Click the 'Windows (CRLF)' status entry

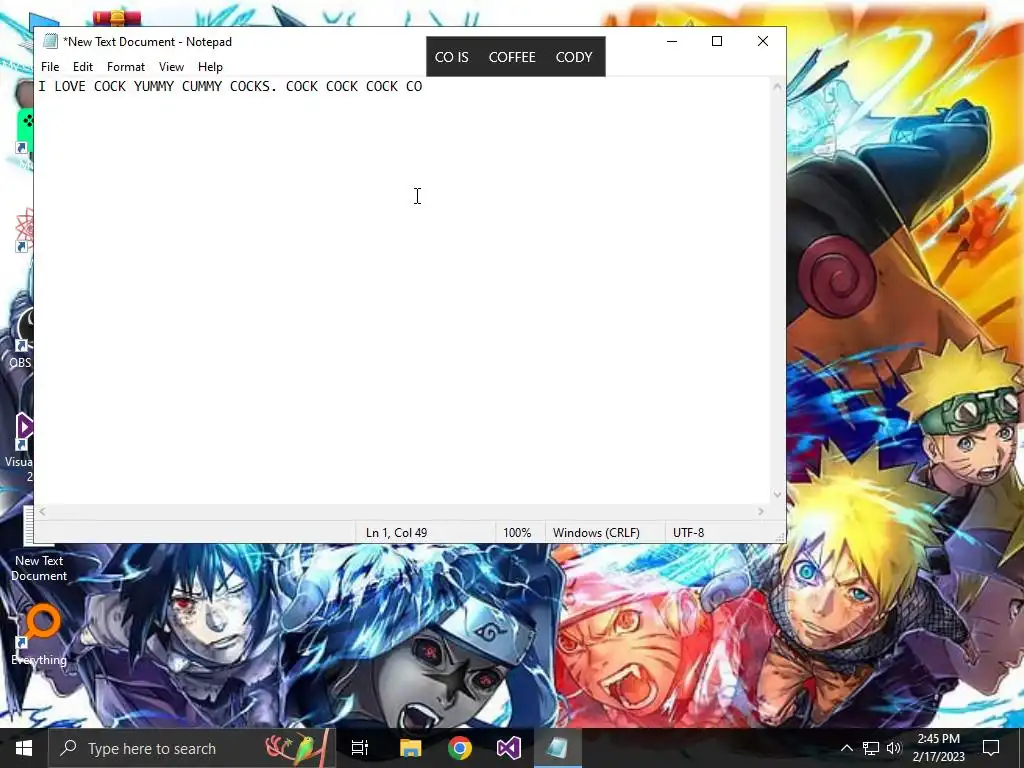(x=596, y=533)
